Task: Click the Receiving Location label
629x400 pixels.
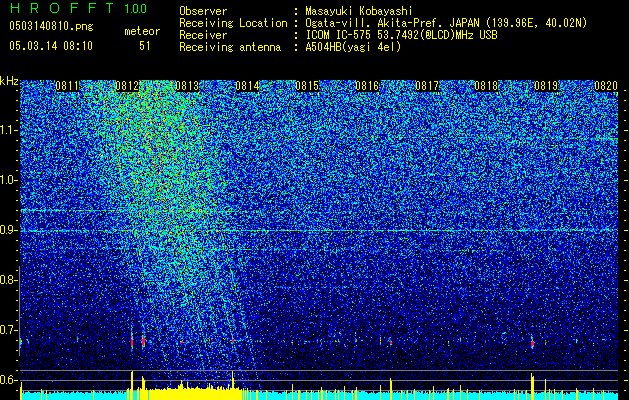Action: pos(233,23)
